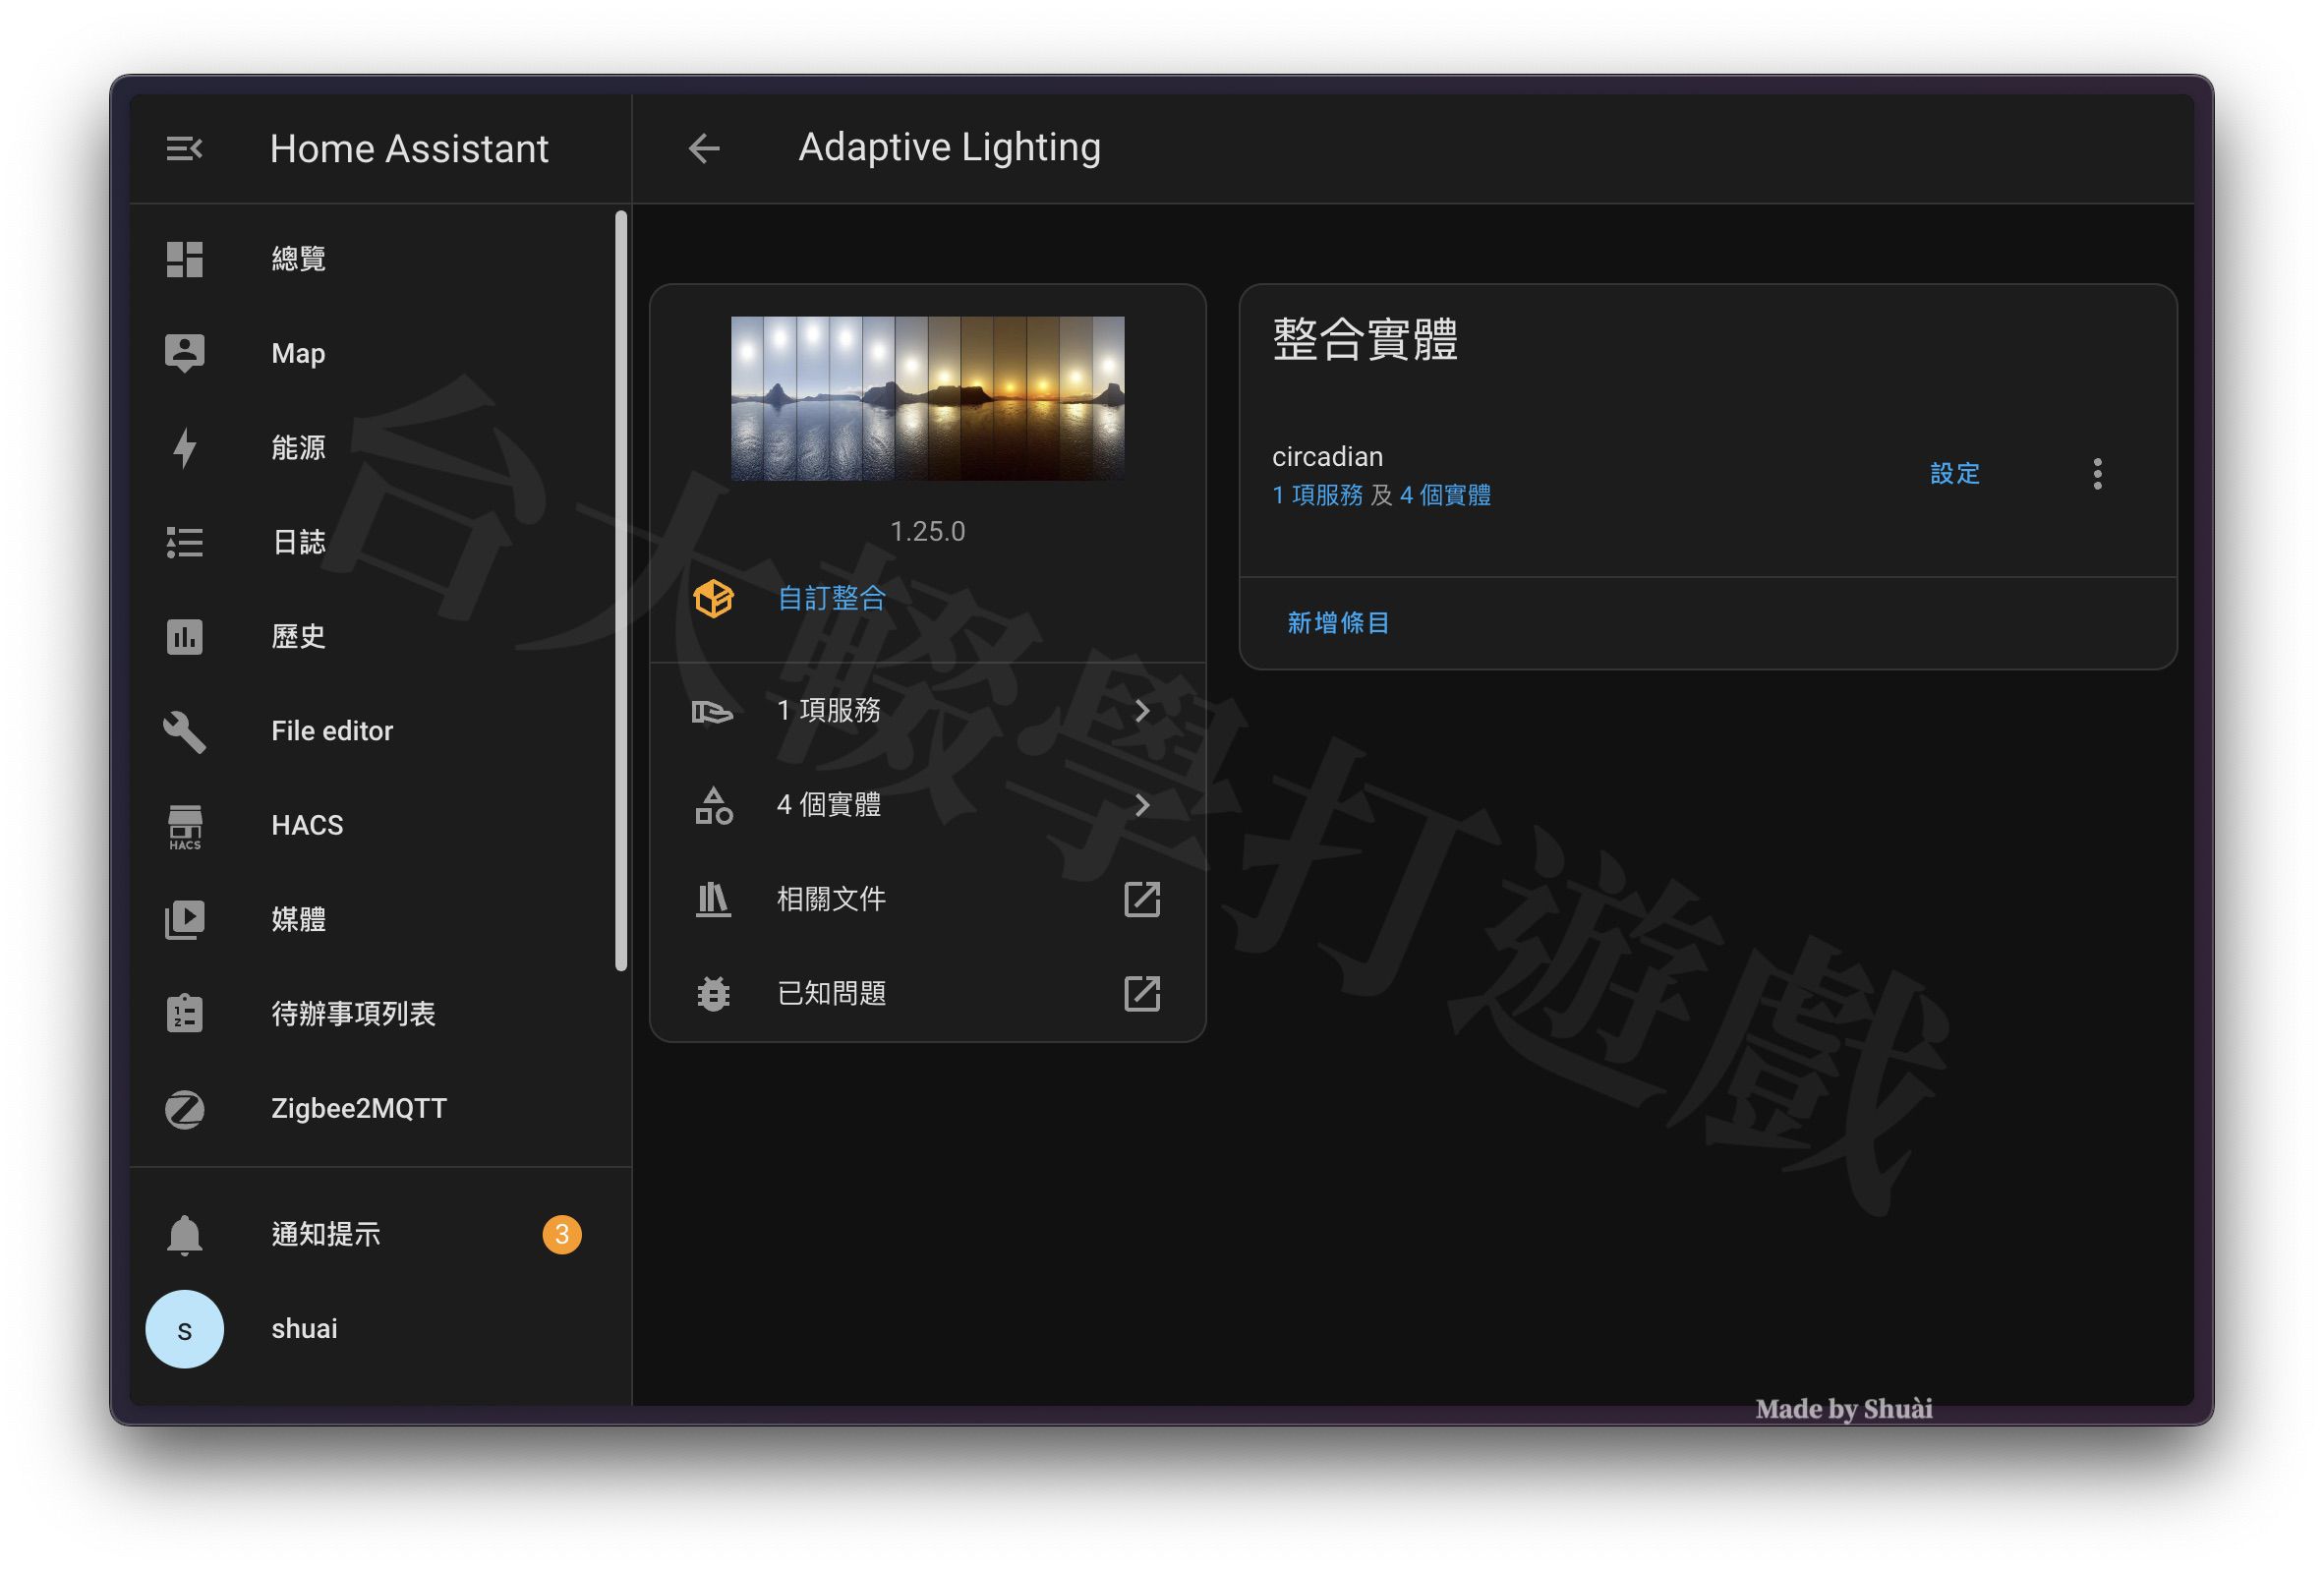Click the Adaptive Lighting page title
Image resolution: width=2324 pixels, height=1571 pixels.
coord(949,147)
